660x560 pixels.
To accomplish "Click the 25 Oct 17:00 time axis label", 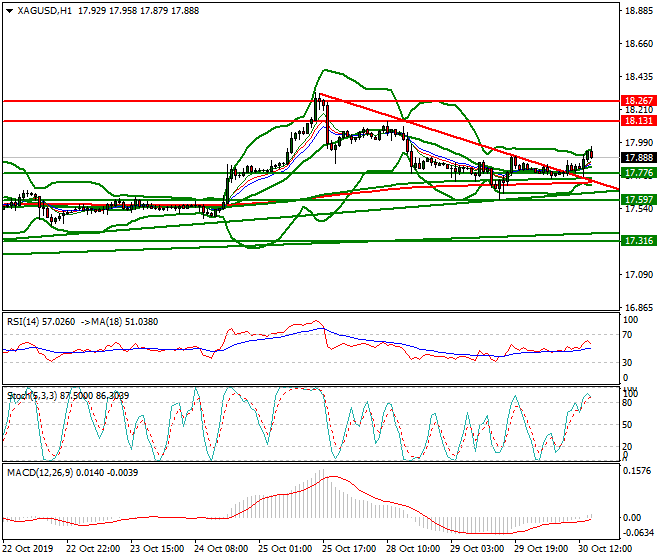I will pos(349,549).
